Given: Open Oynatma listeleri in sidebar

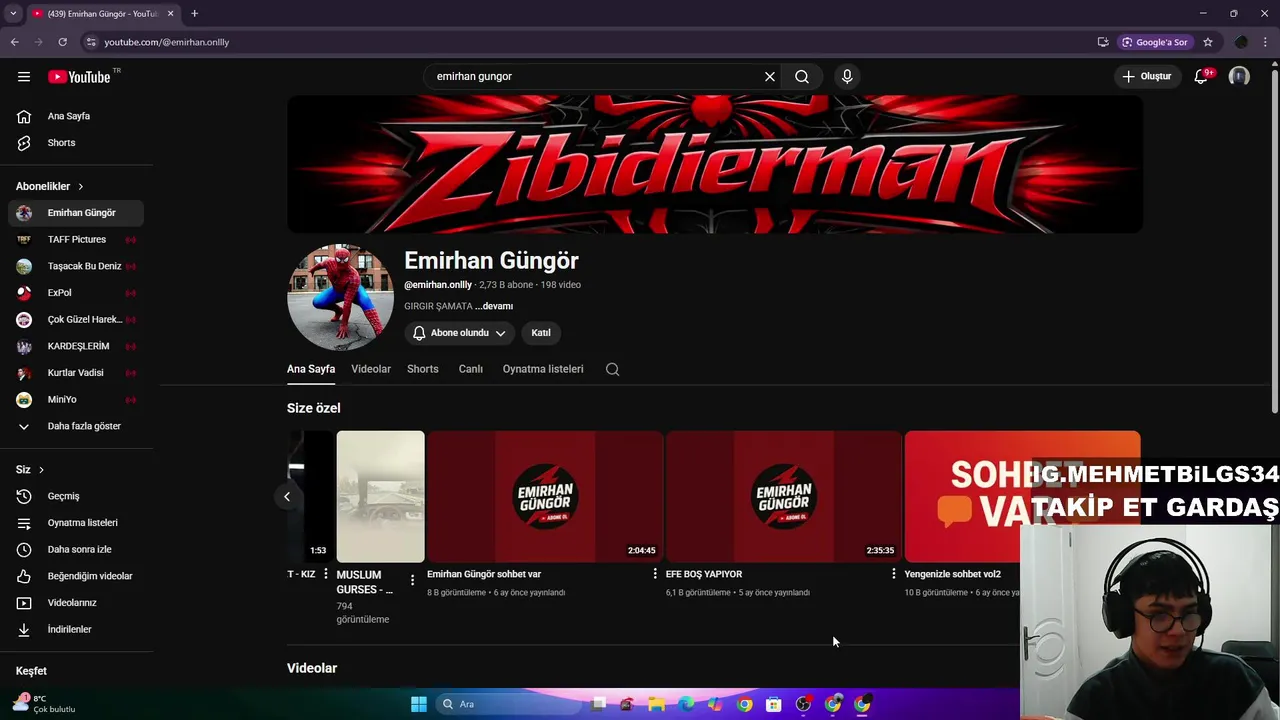Looking at the screenshot, I should pyautogui.click(x=76, y=523).
